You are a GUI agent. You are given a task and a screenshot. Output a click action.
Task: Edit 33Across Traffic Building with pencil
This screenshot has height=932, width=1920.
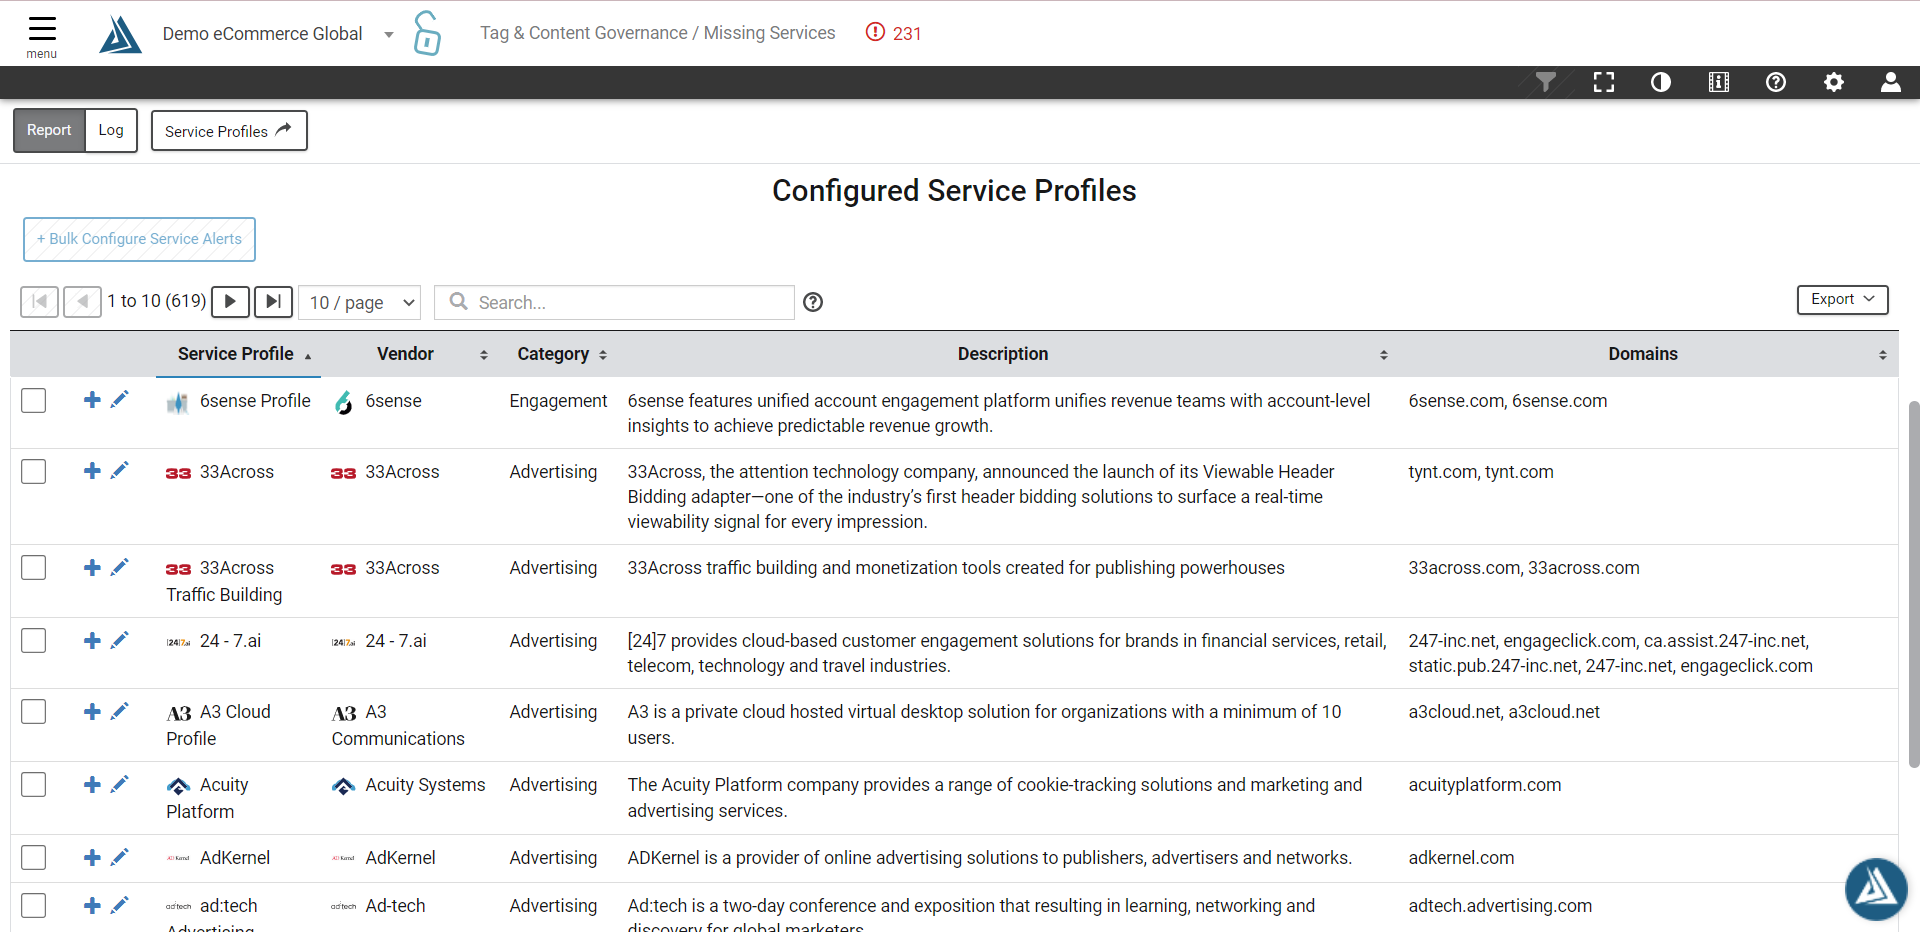coord(119,567)
